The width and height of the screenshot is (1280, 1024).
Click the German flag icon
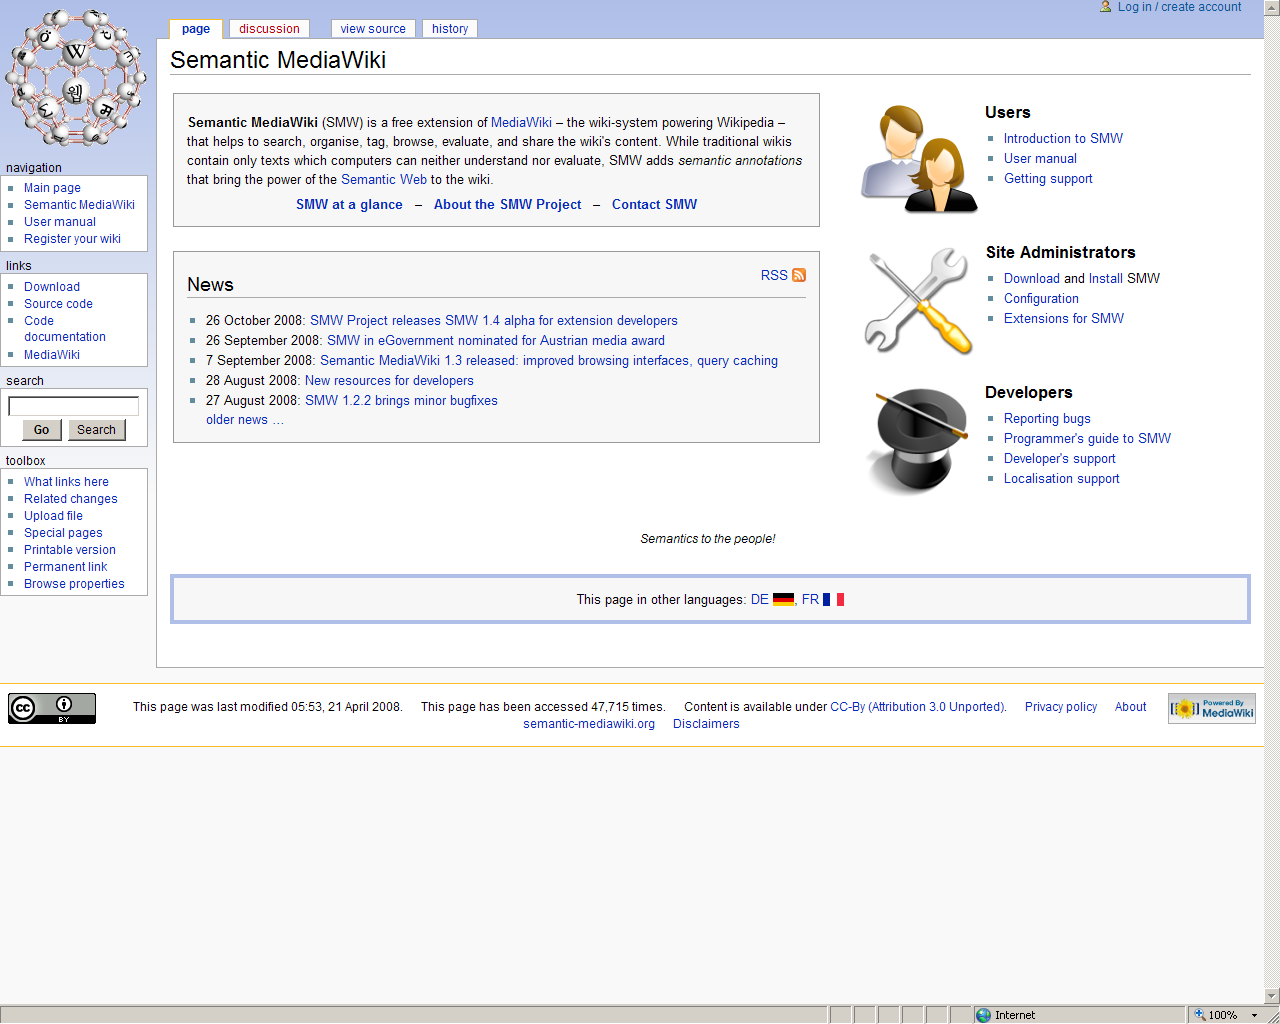click(x=783, y=600)
